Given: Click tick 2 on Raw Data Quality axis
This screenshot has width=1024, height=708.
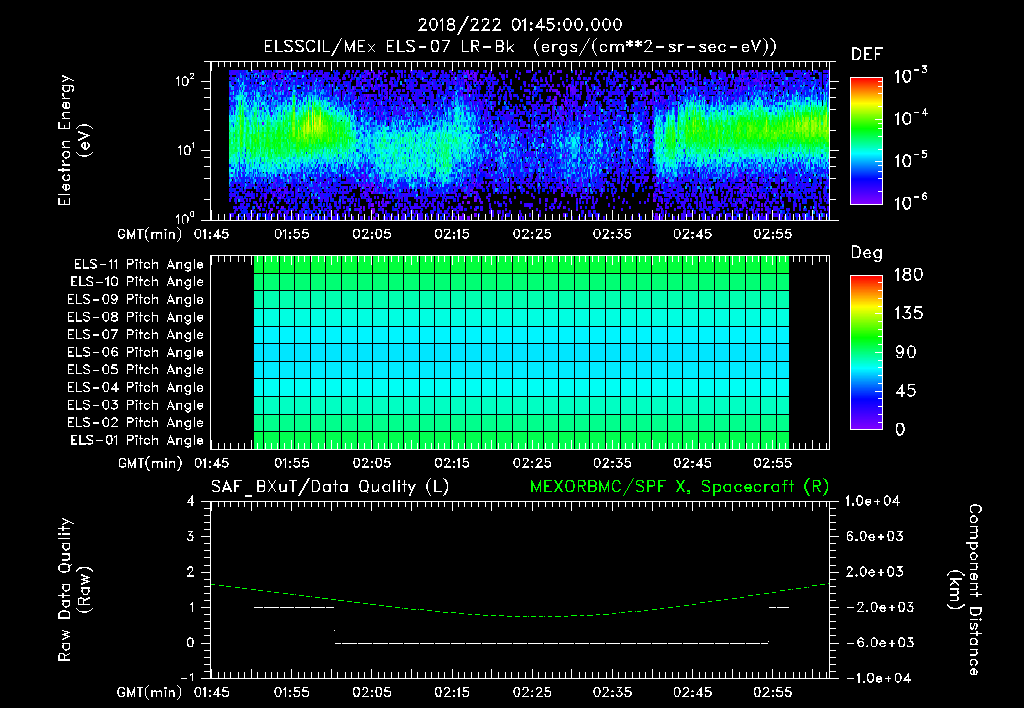Looking at the screenshot, I should point(190,572).
